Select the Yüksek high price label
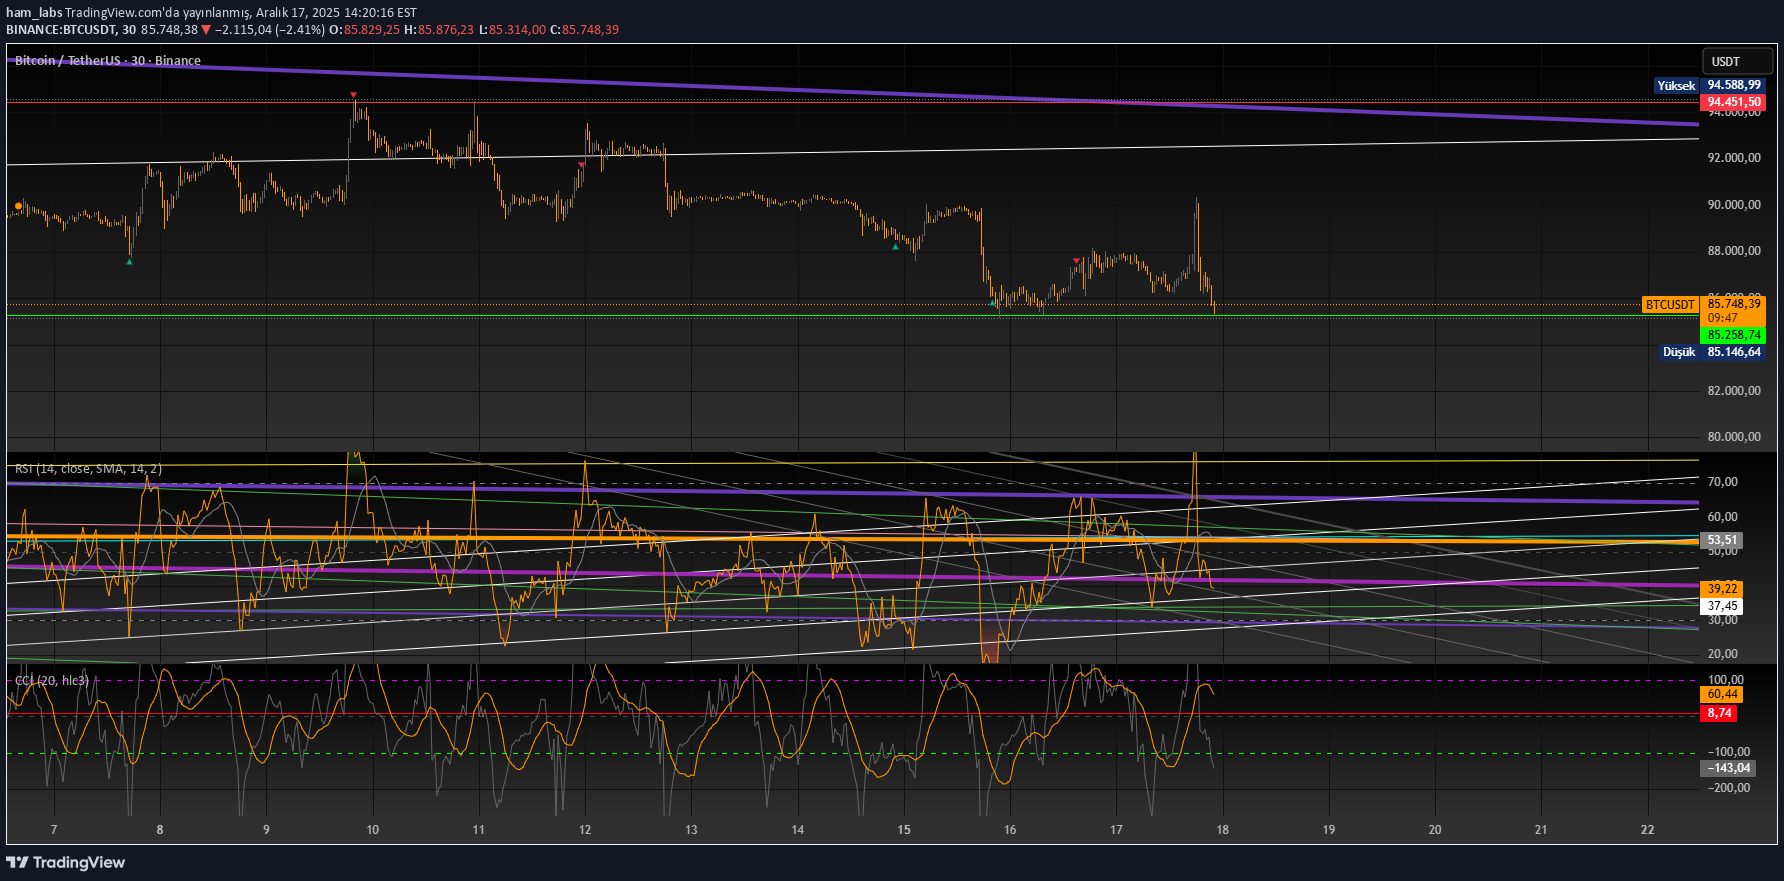The height and width of the screenshot is (881, 1784). [x=1677, y=86]
